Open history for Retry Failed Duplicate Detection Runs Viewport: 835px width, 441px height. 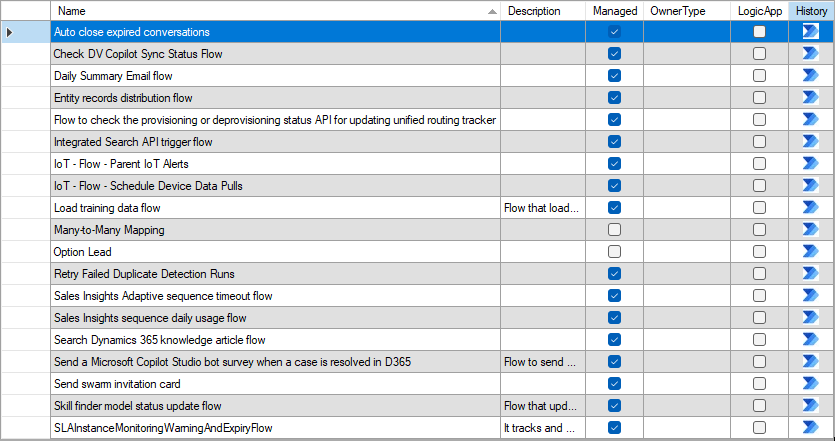click(x=811, y=274)
